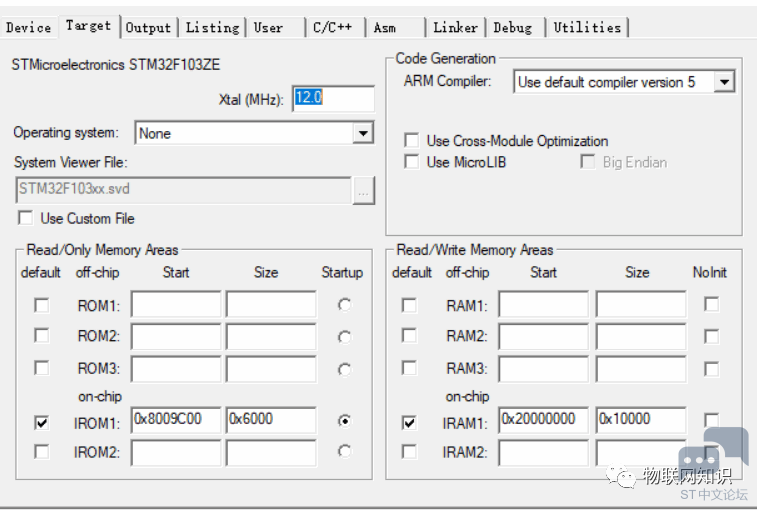The height and width of the screenshot is (510, 757).
Task: Click the ROM3 Start address field
Action: click(176, 369)
